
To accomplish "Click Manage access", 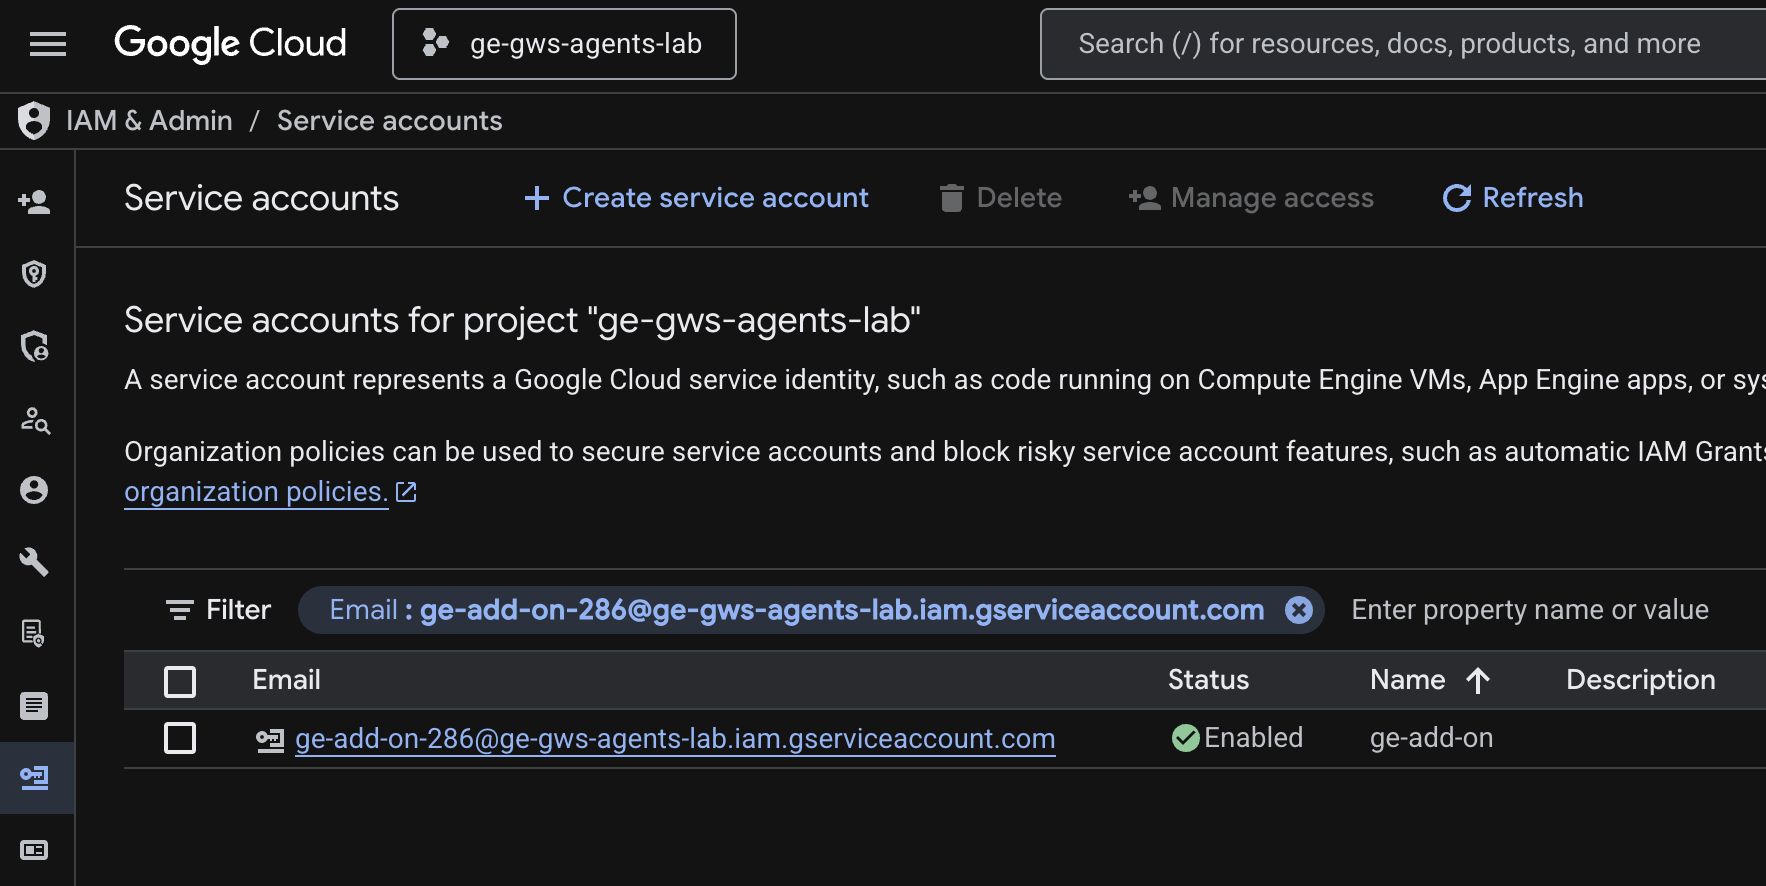I will (x=1251, y=198).
